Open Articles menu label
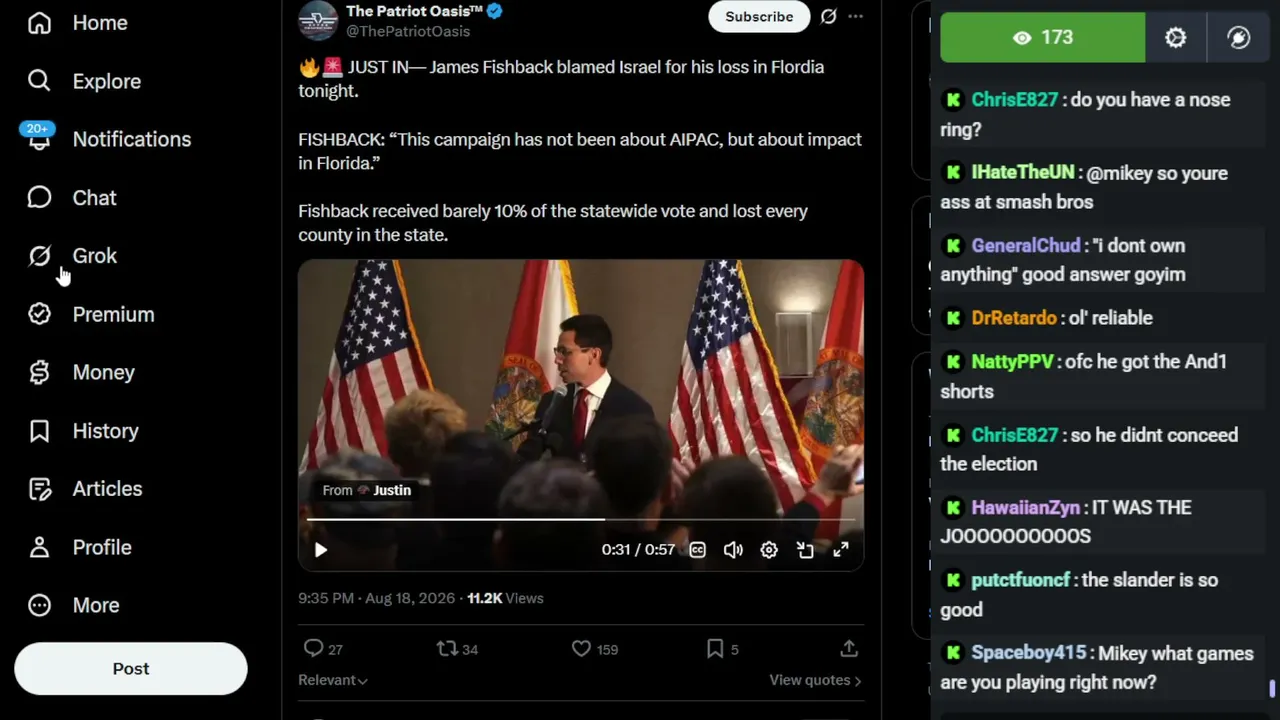Screen dimensions: 1280x720 click(x=108, y=489)
